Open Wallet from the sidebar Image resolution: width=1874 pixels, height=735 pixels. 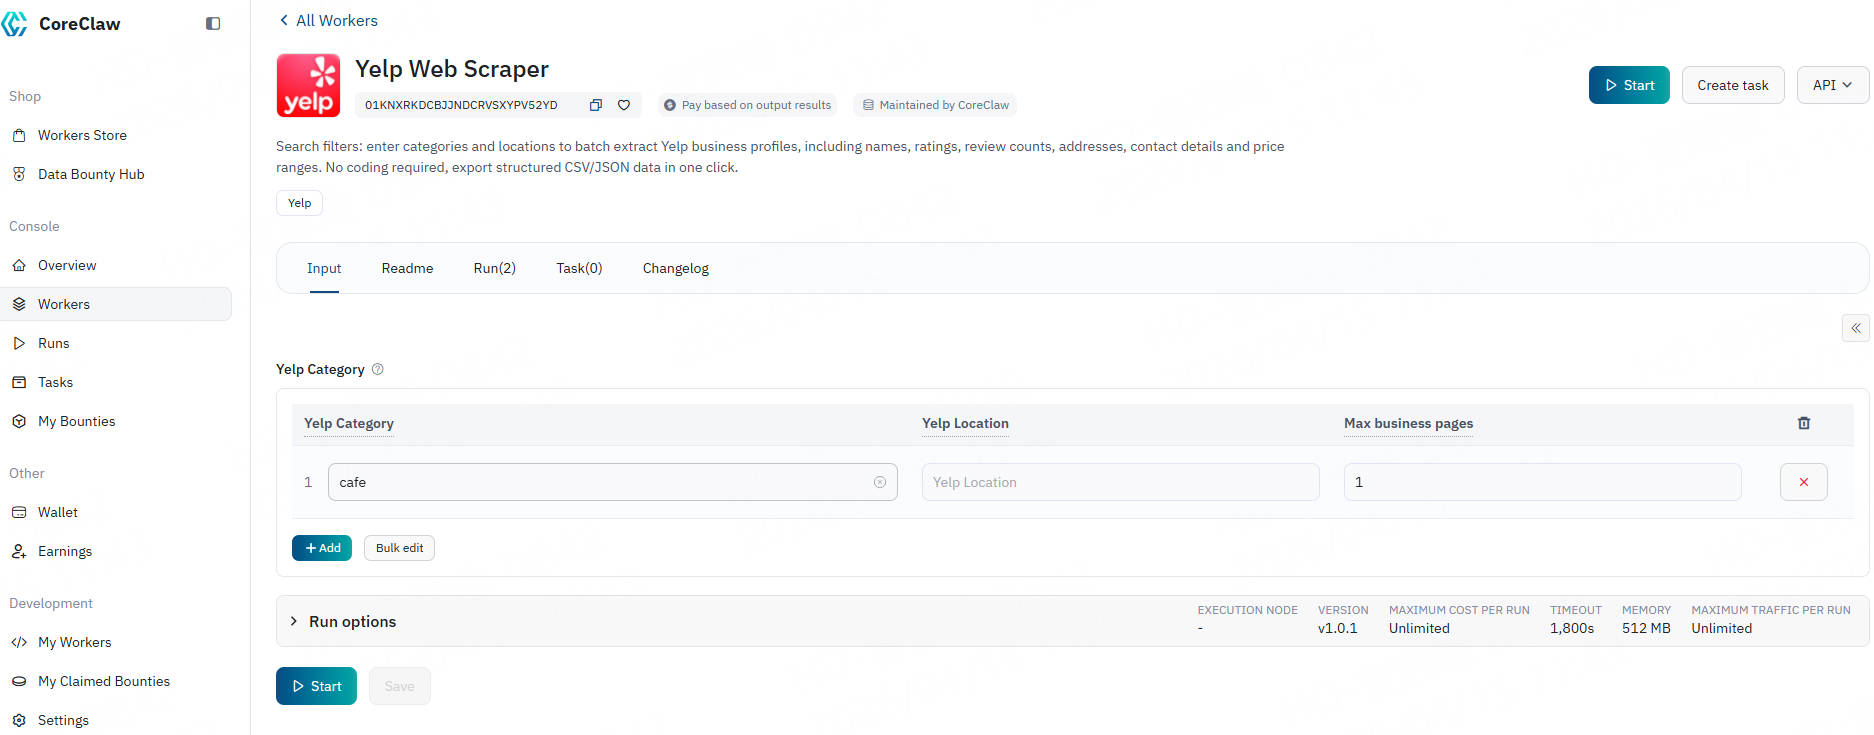pos(58,512)
